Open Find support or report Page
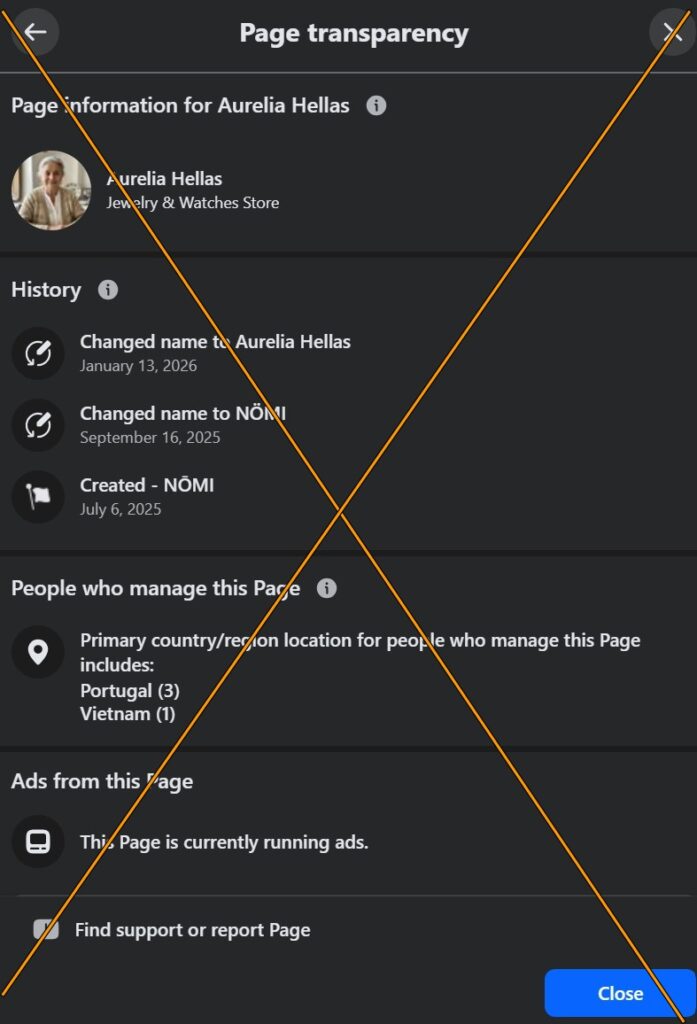This screenshot has width=697, height=1024. 192,930
